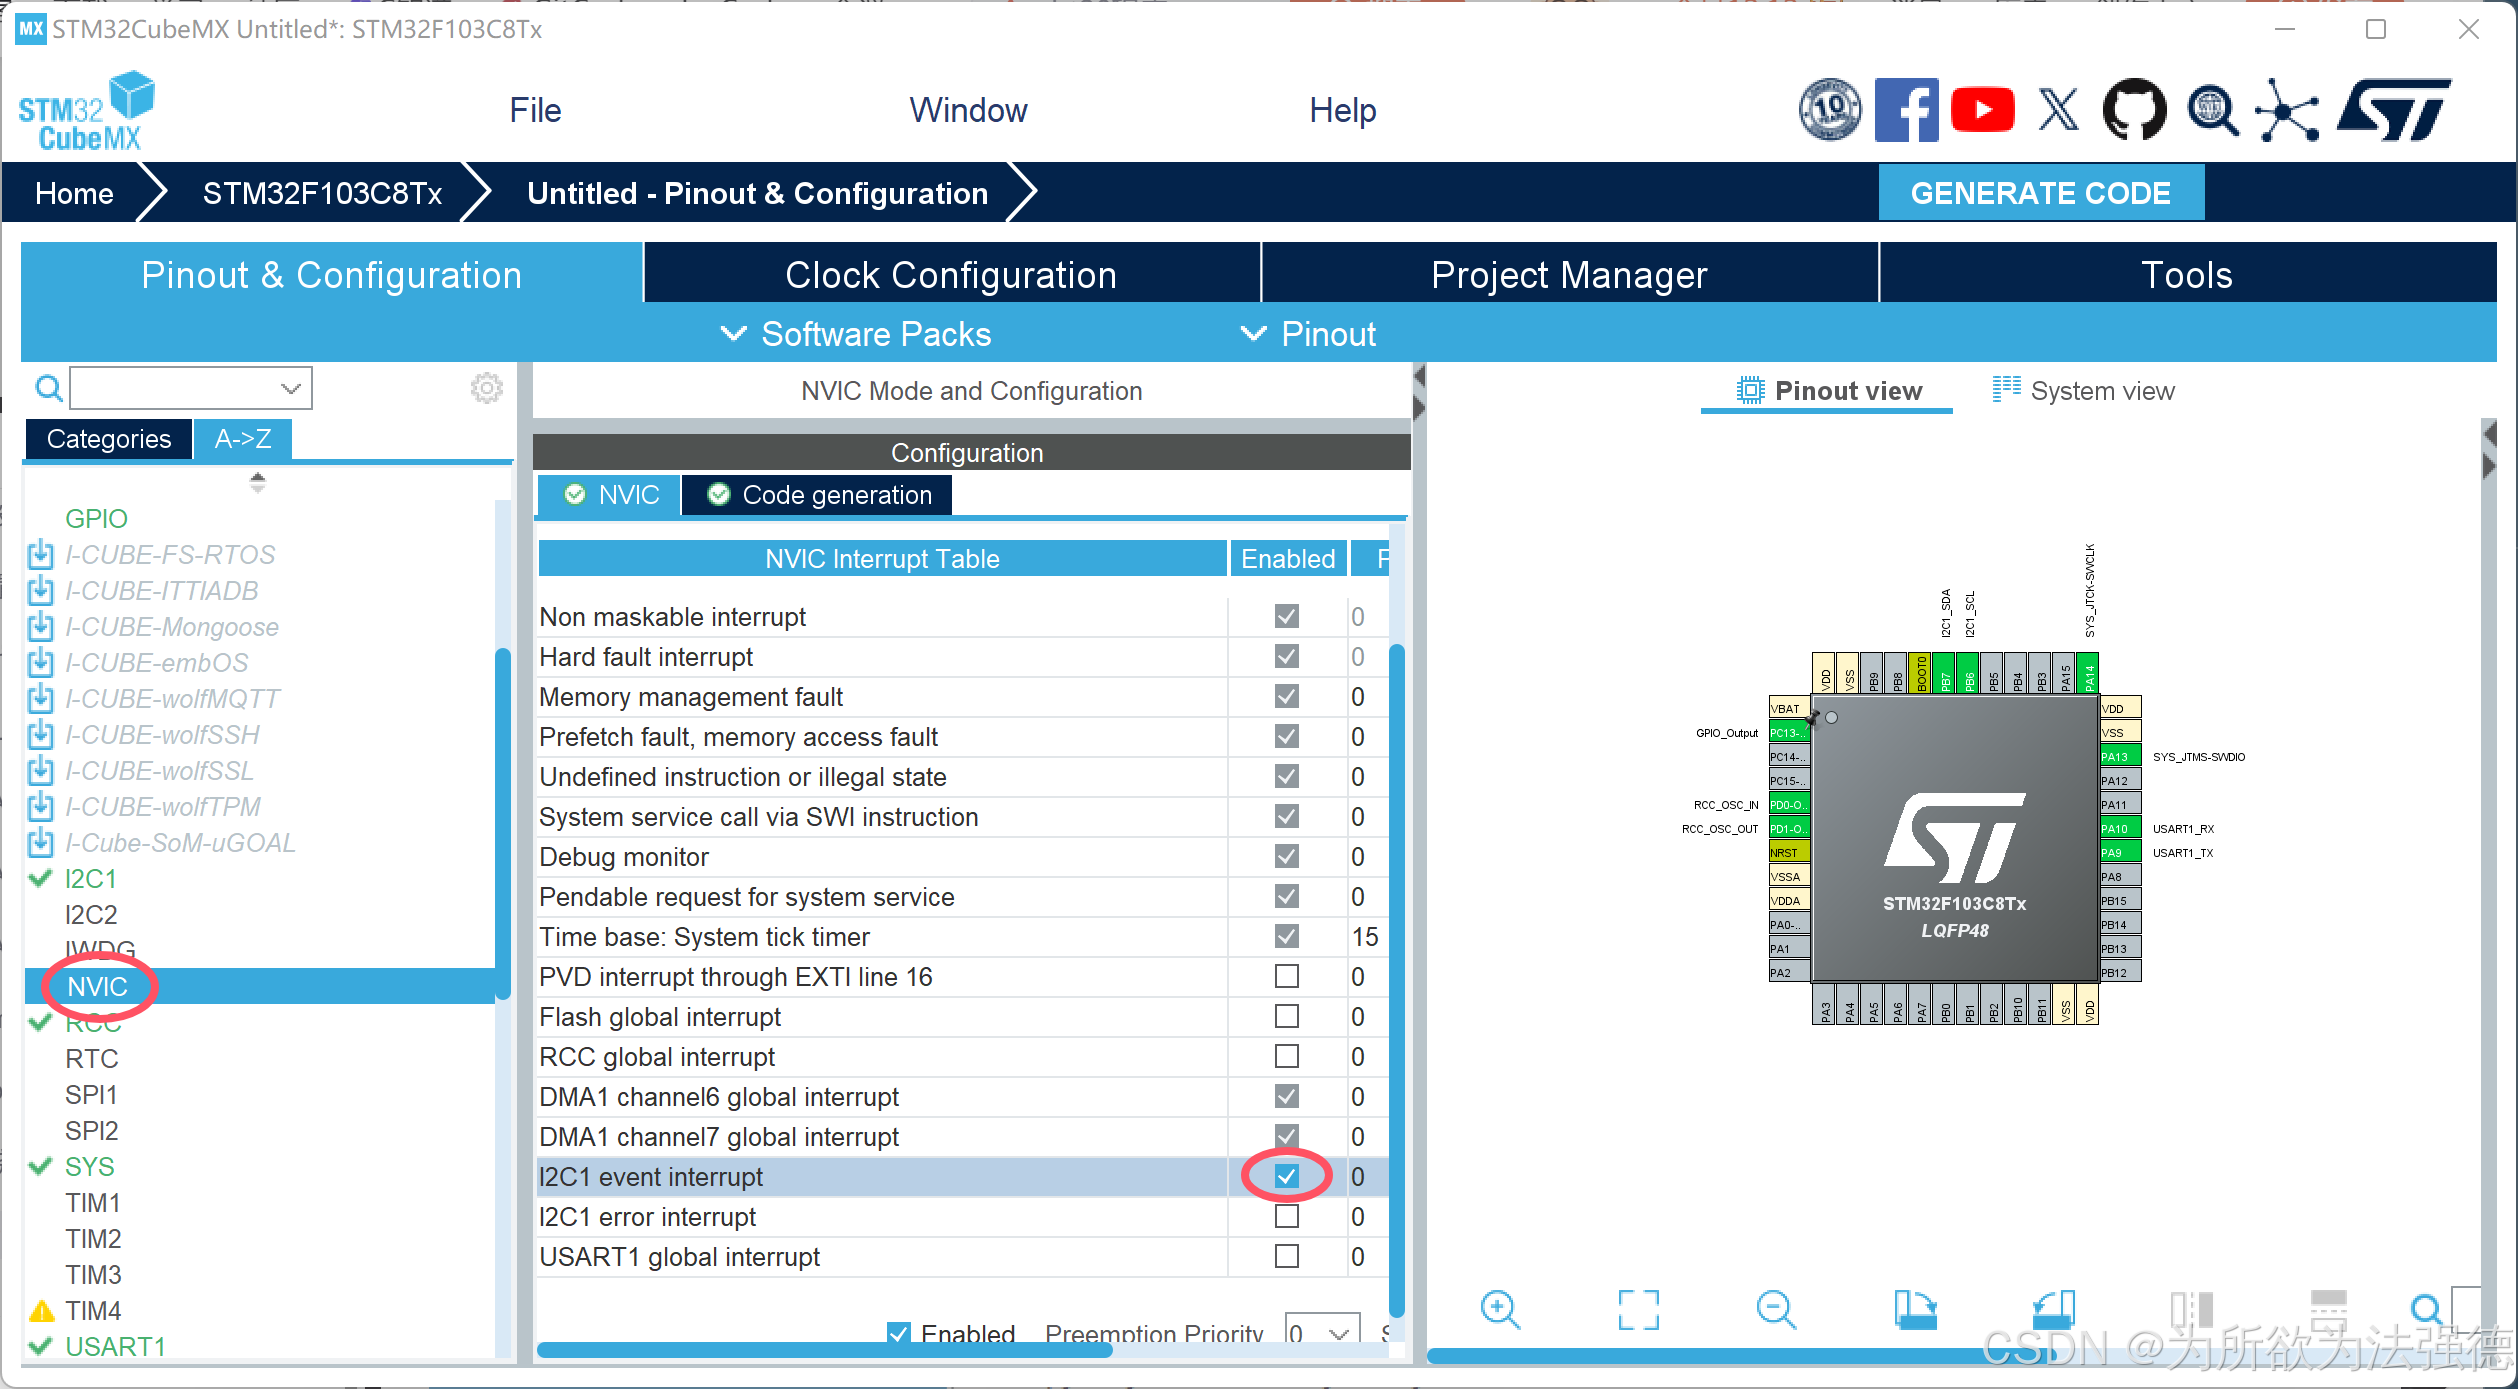The height and width of the screenshot is (1389, 2518).
Task: Click the Facebook icon in header
Action: [x=1906, y=110]
